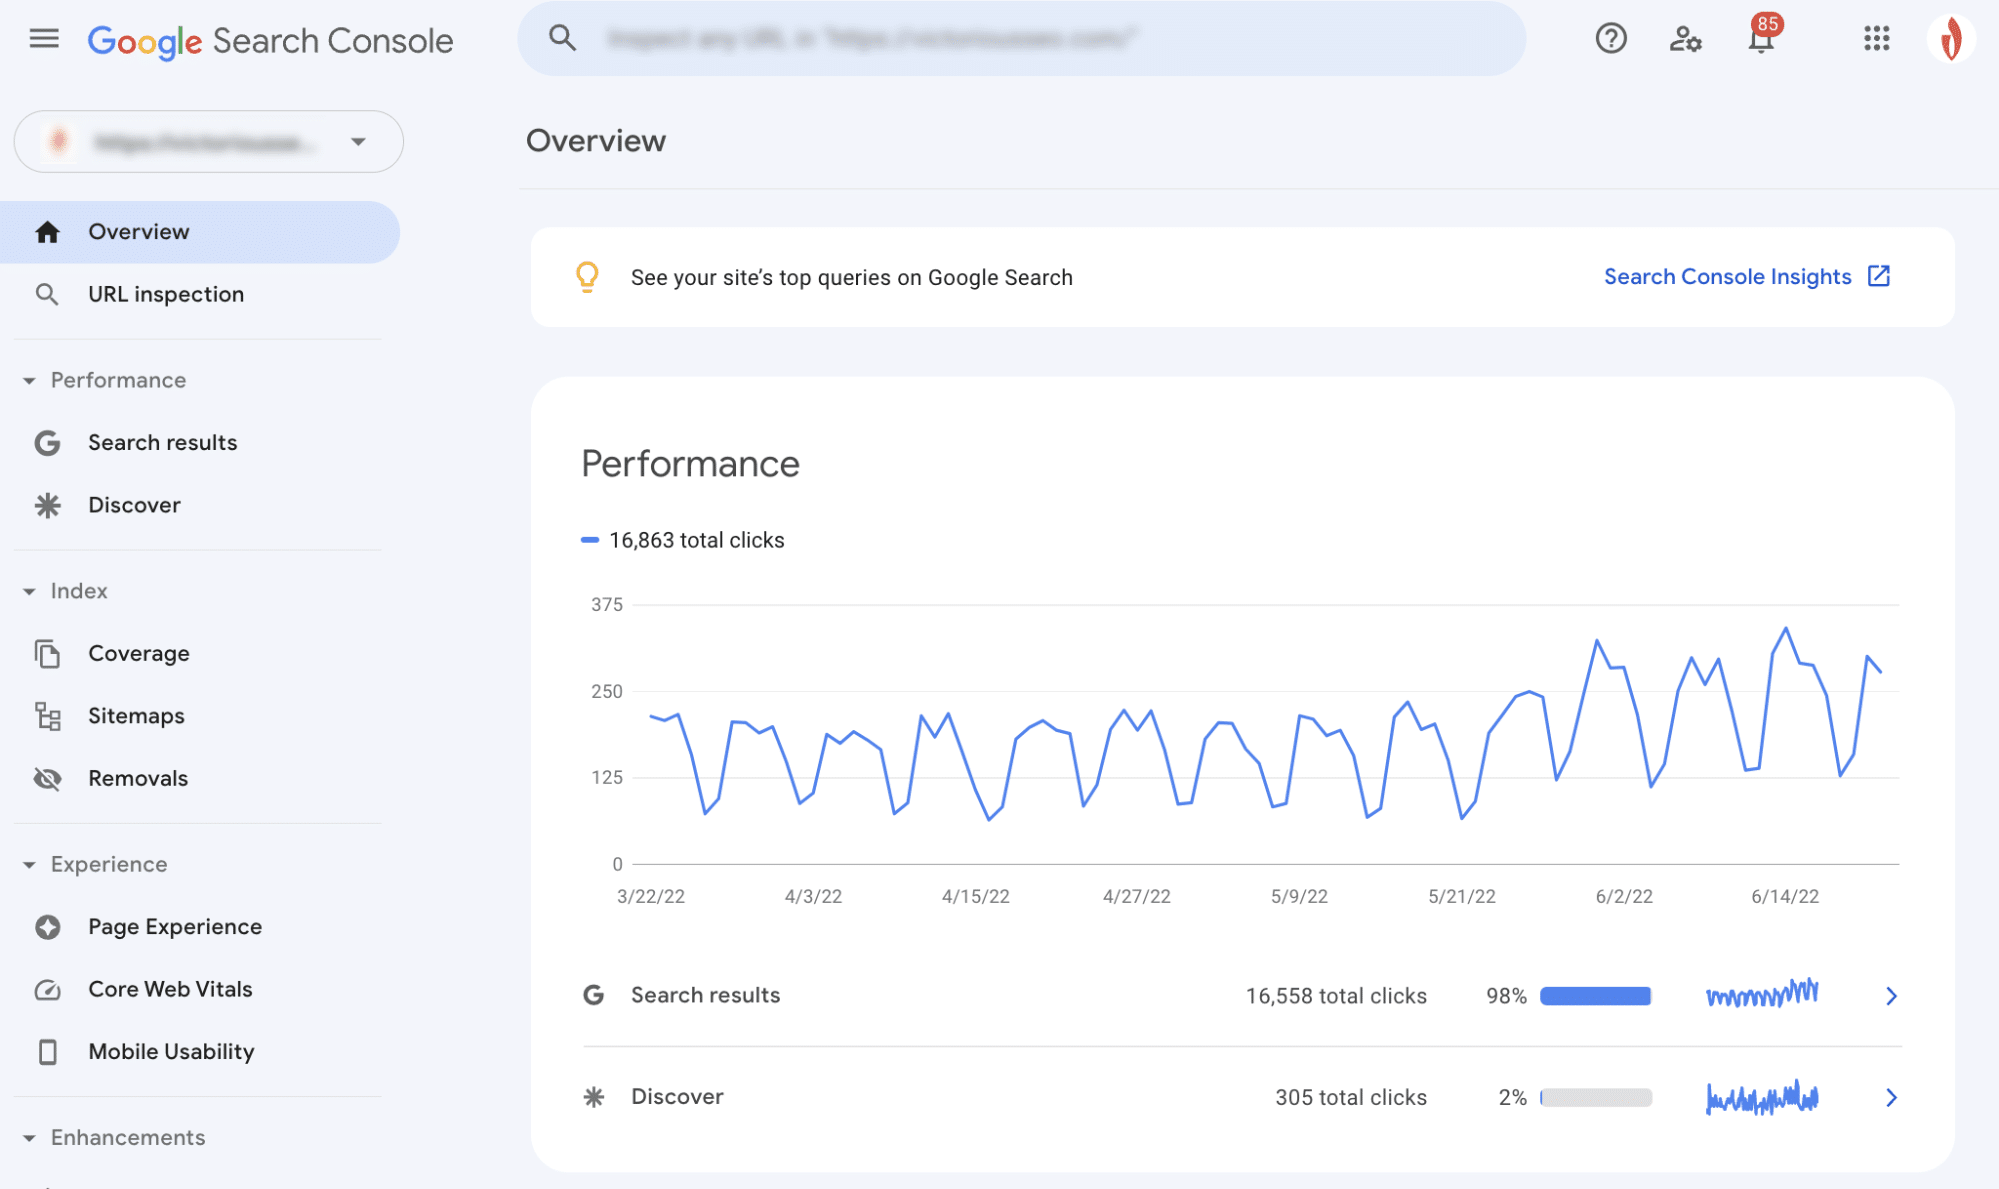Screen dimensions: 1999x1189
Task: Collapse the Performance sidebar section
Action: click(x=29, y=381)
